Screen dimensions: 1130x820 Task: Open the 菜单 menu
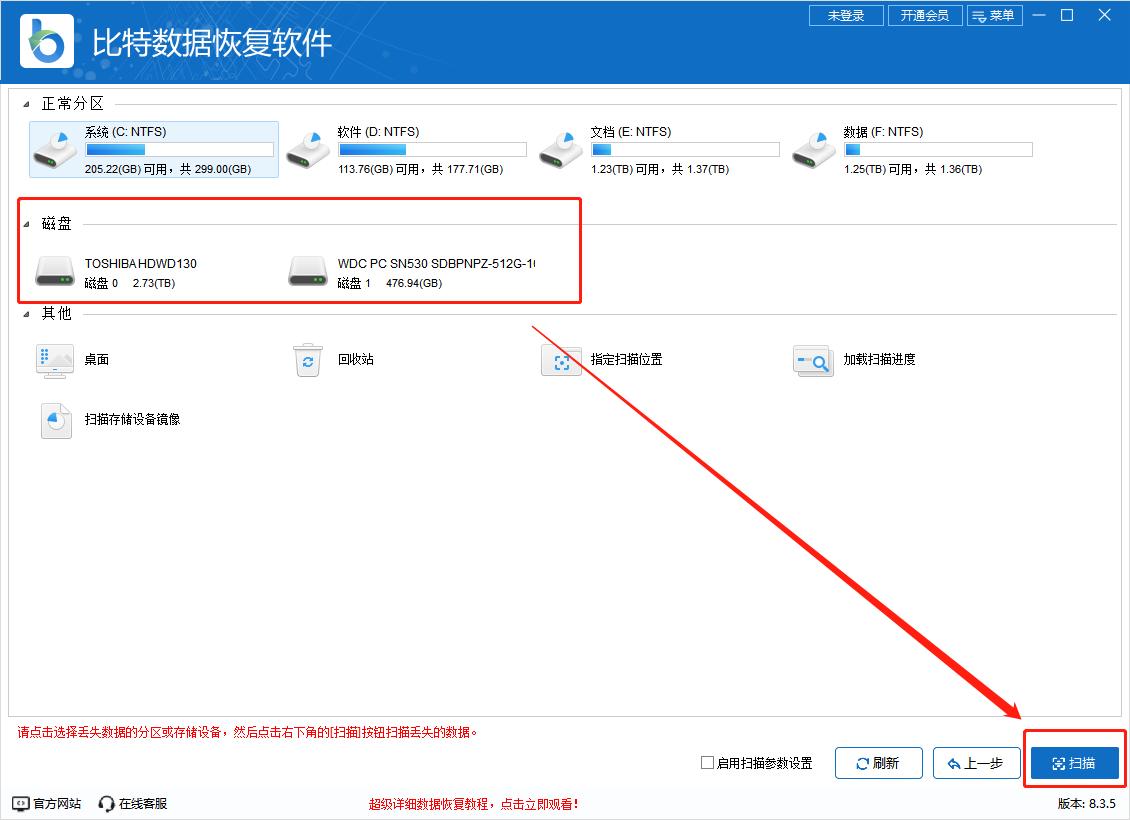[x=994, y=16]
